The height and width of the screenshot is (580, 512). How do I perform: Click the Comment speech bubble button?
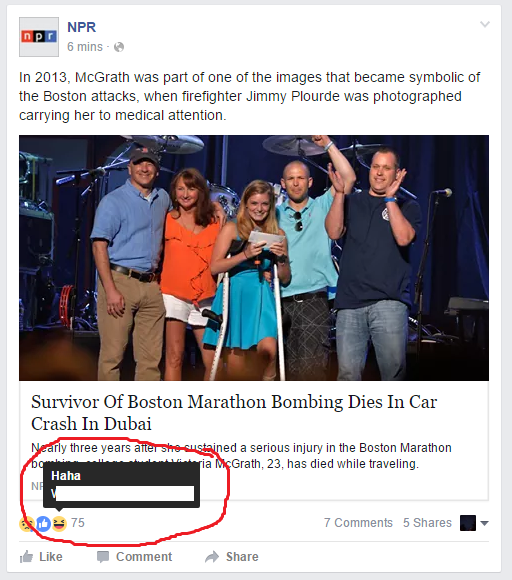coord(134,556)
